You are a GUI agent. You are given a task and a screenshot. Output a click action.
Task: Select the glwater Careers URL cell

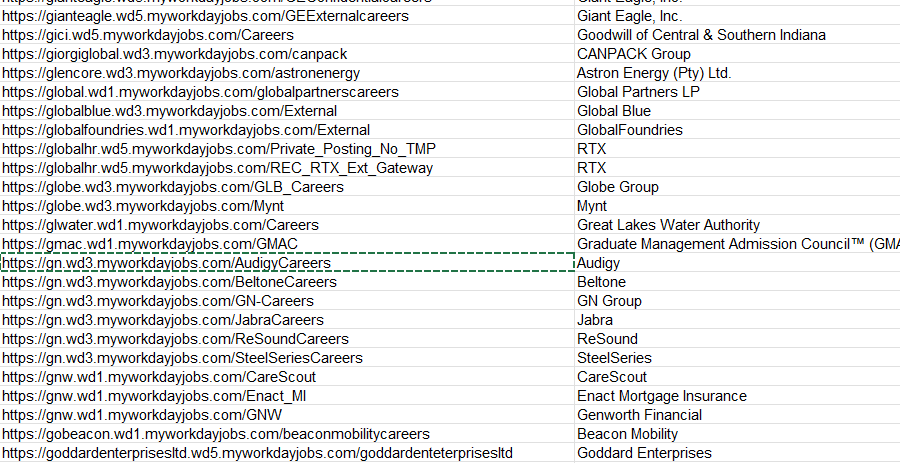pos(287,225)
